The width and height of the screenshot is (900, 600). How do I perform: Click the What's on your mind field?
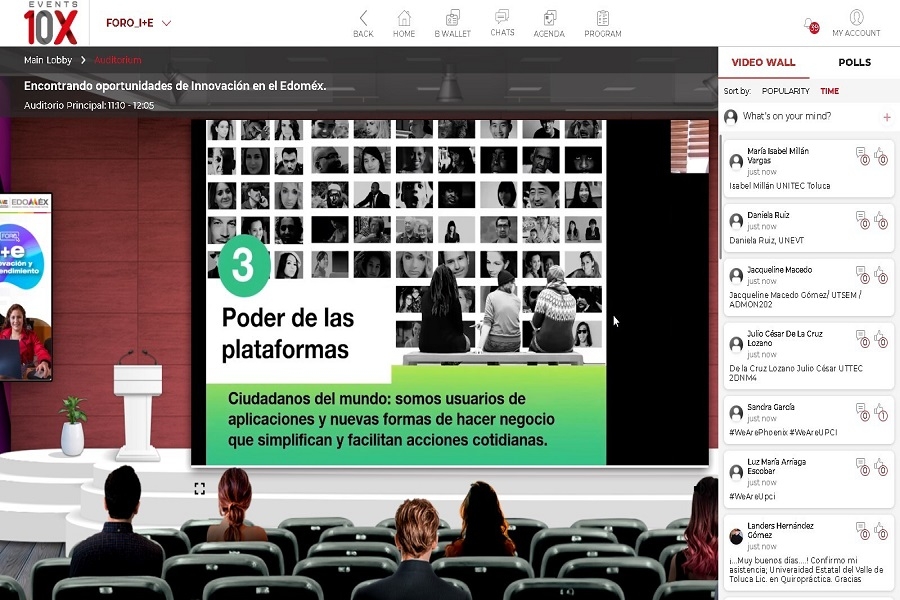coord(800,117)
